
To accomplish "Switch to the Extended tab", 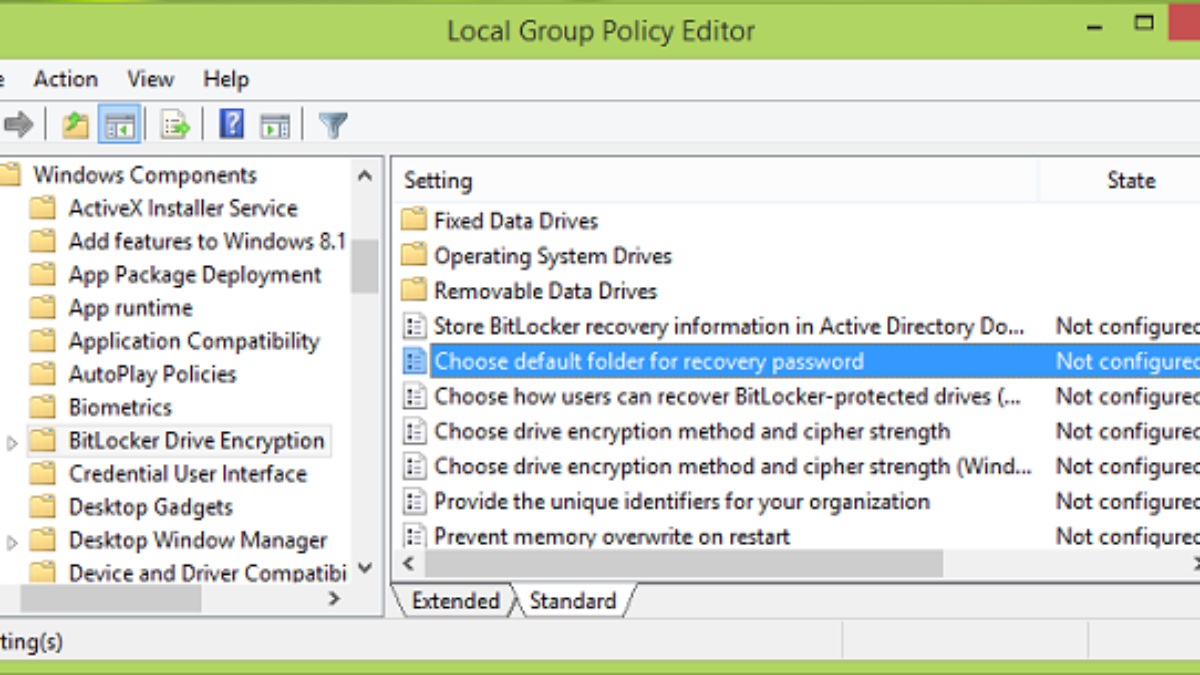I will (455, 601).
